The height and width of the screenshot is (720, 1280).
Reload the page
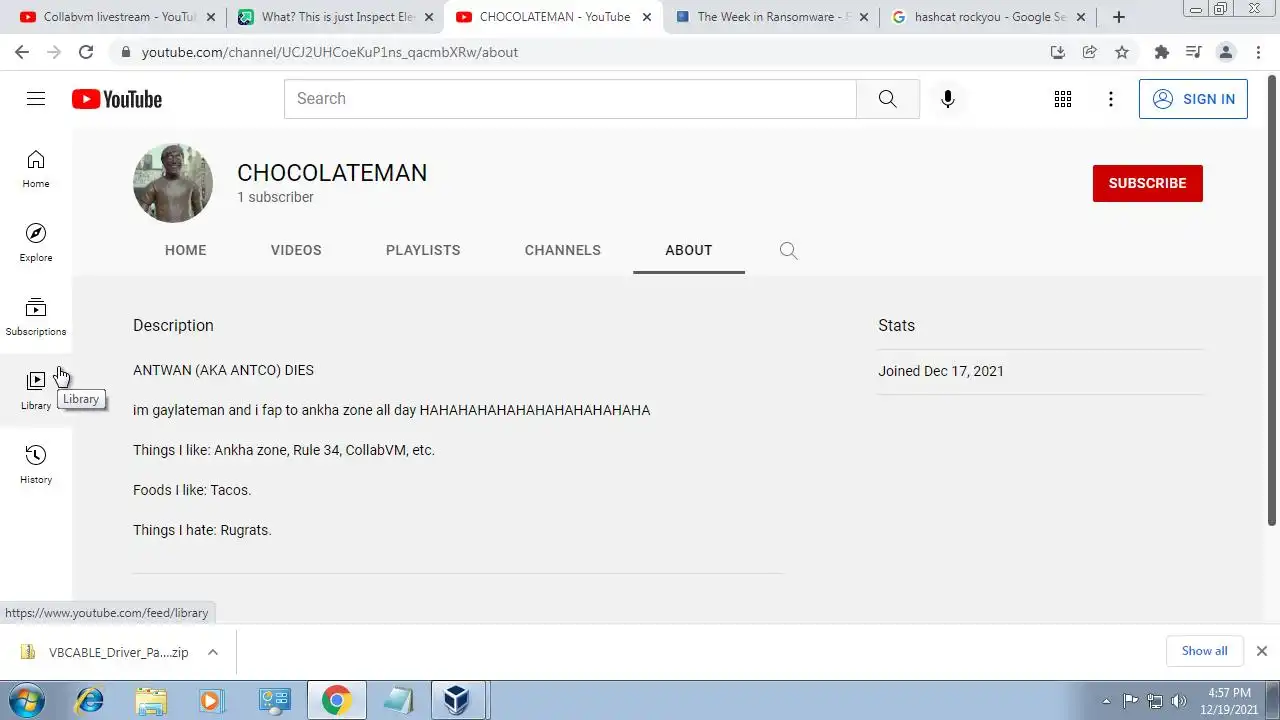click(86, 52)
